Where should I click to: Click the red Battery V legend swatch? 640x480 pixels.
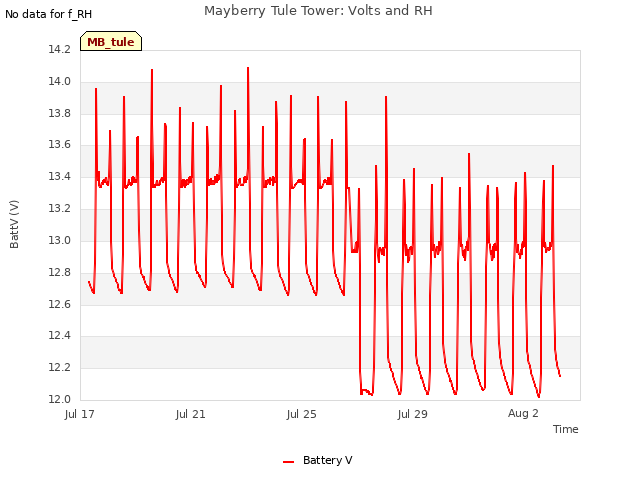[x=289, y=462]
